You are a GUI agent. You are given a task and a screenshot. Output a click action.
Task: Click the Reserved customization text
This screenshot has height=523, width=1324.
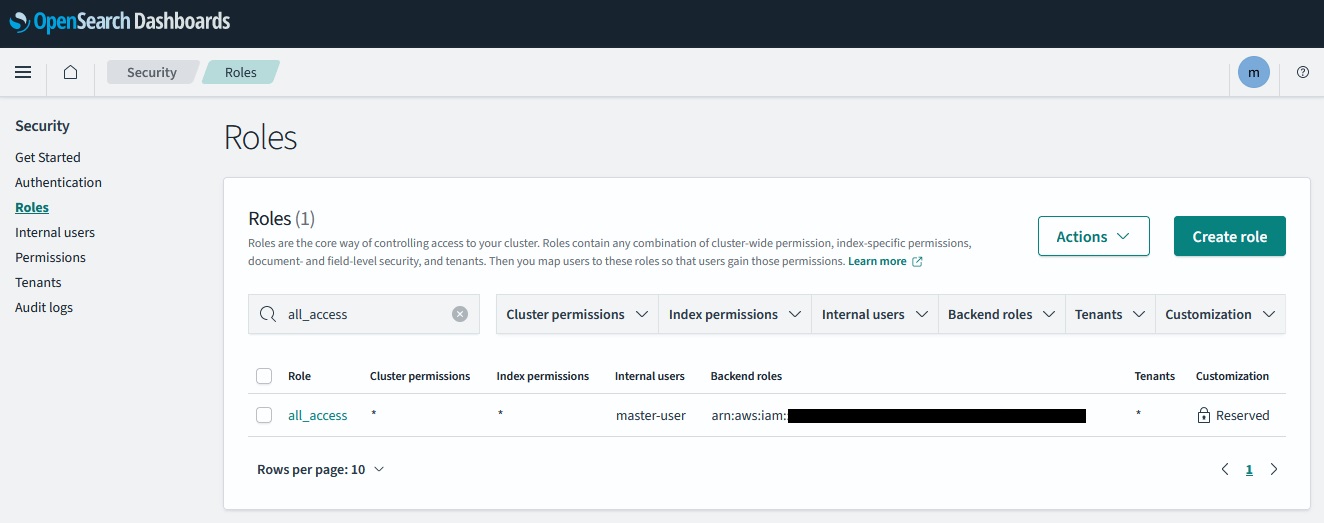click(x=1243, y=415)
